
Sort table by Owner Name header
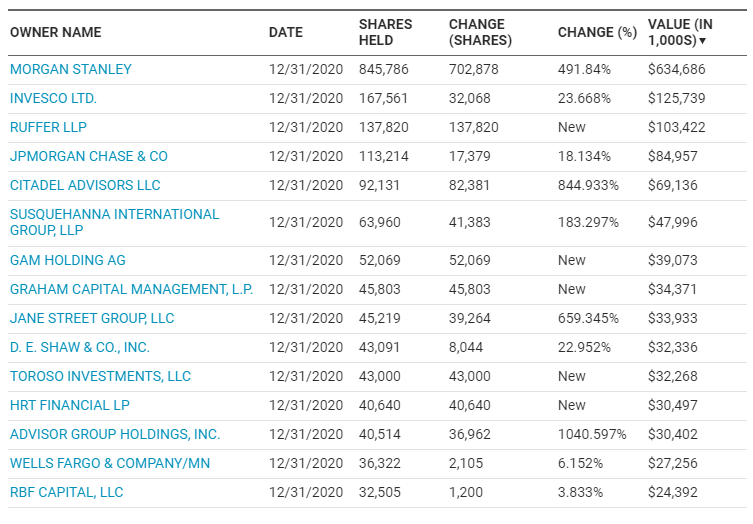[x=56, y=32]
